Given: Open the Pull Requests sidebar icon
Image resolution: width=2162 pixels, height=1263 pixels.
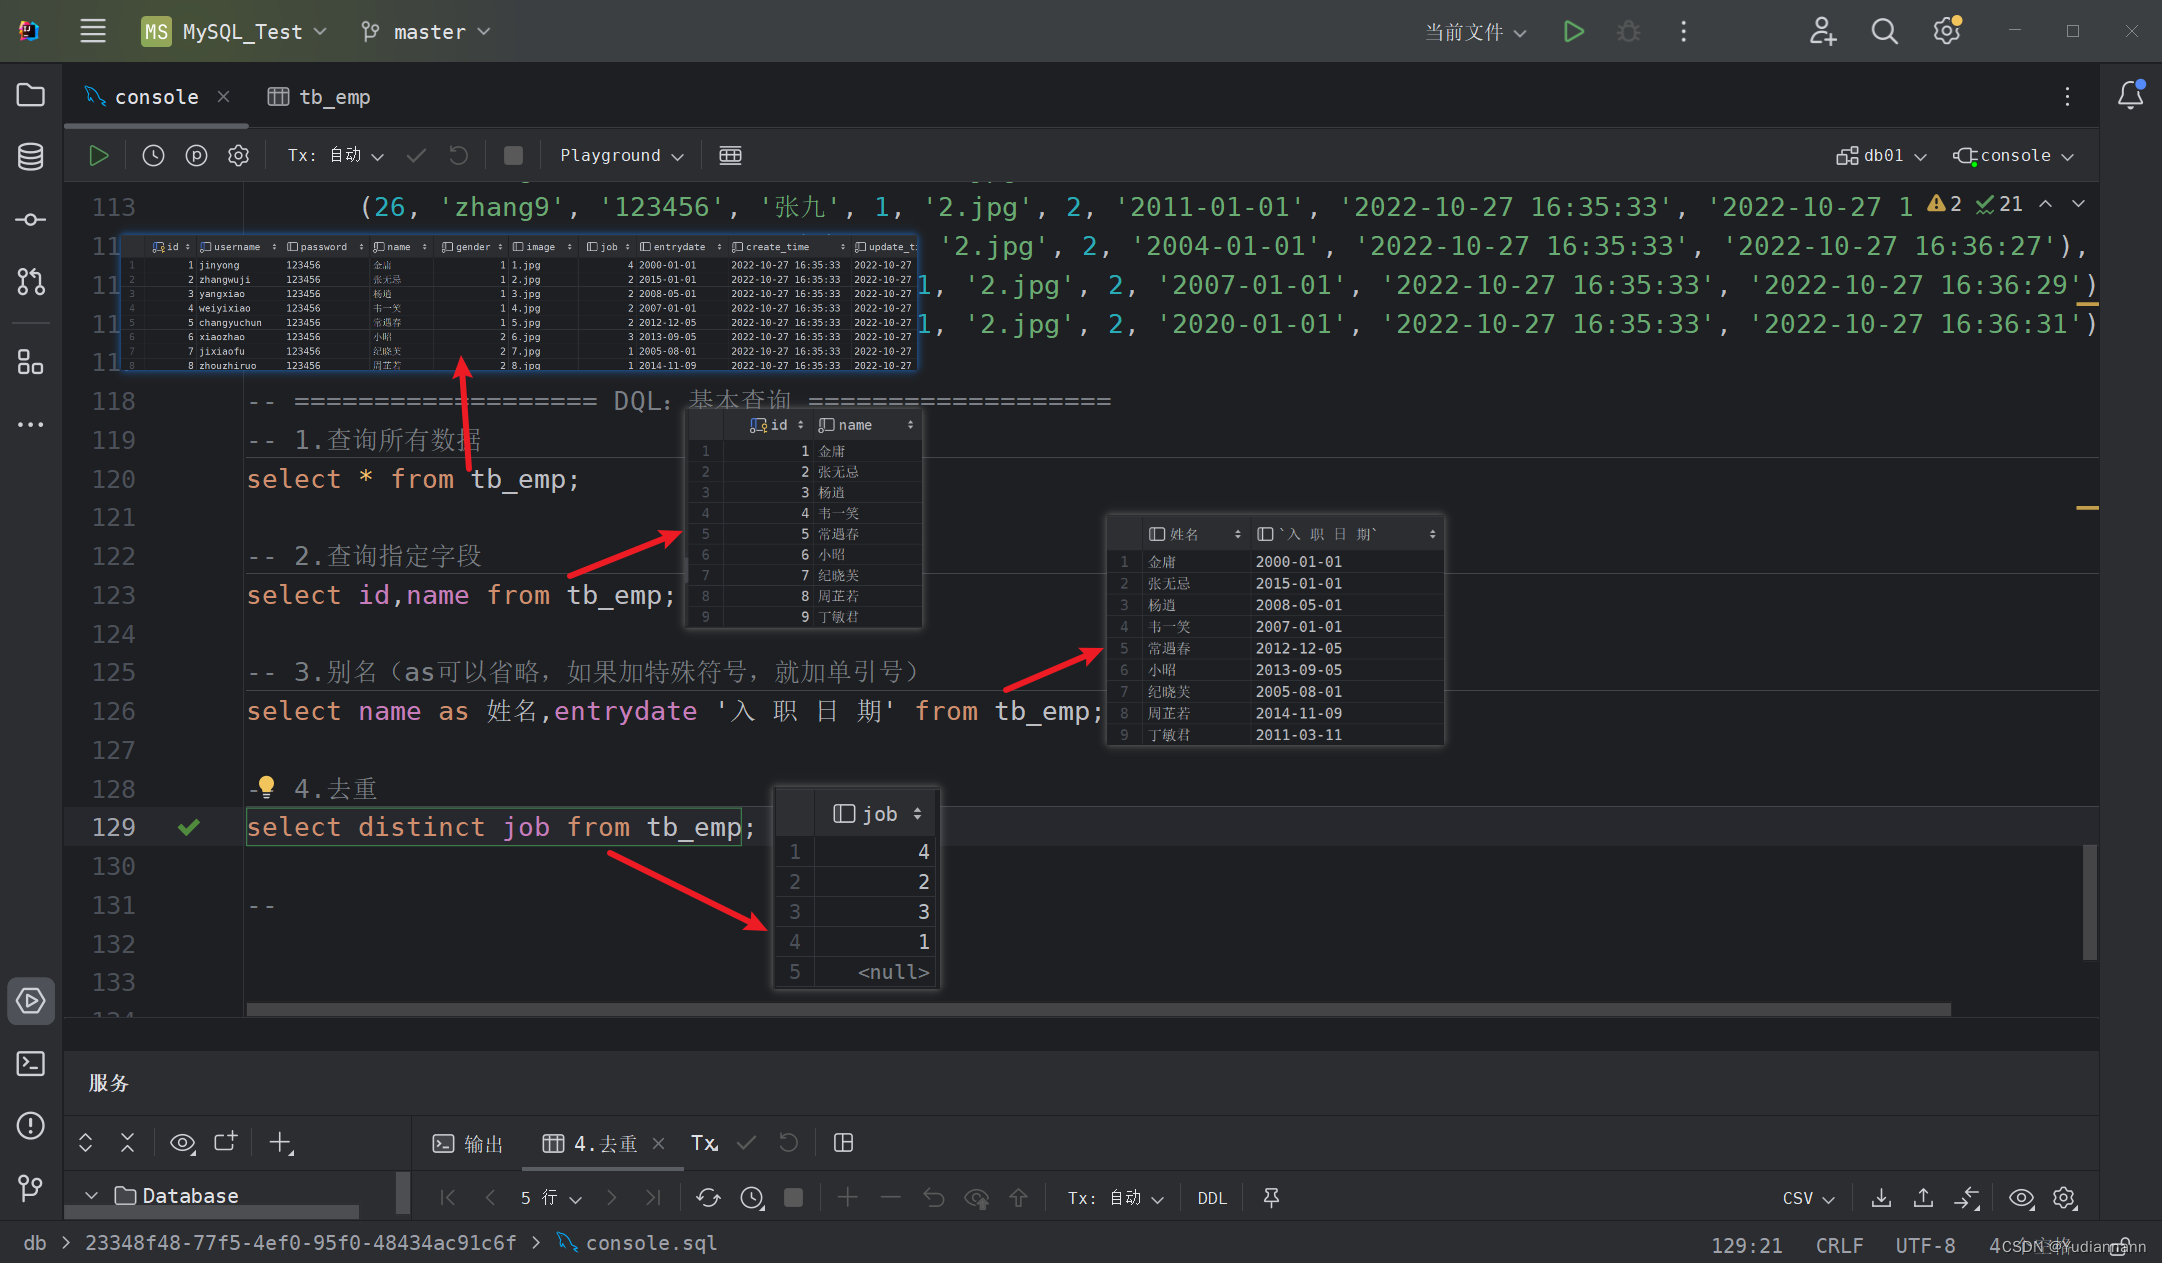Looking at the screenshot, I should coord(30,282).
